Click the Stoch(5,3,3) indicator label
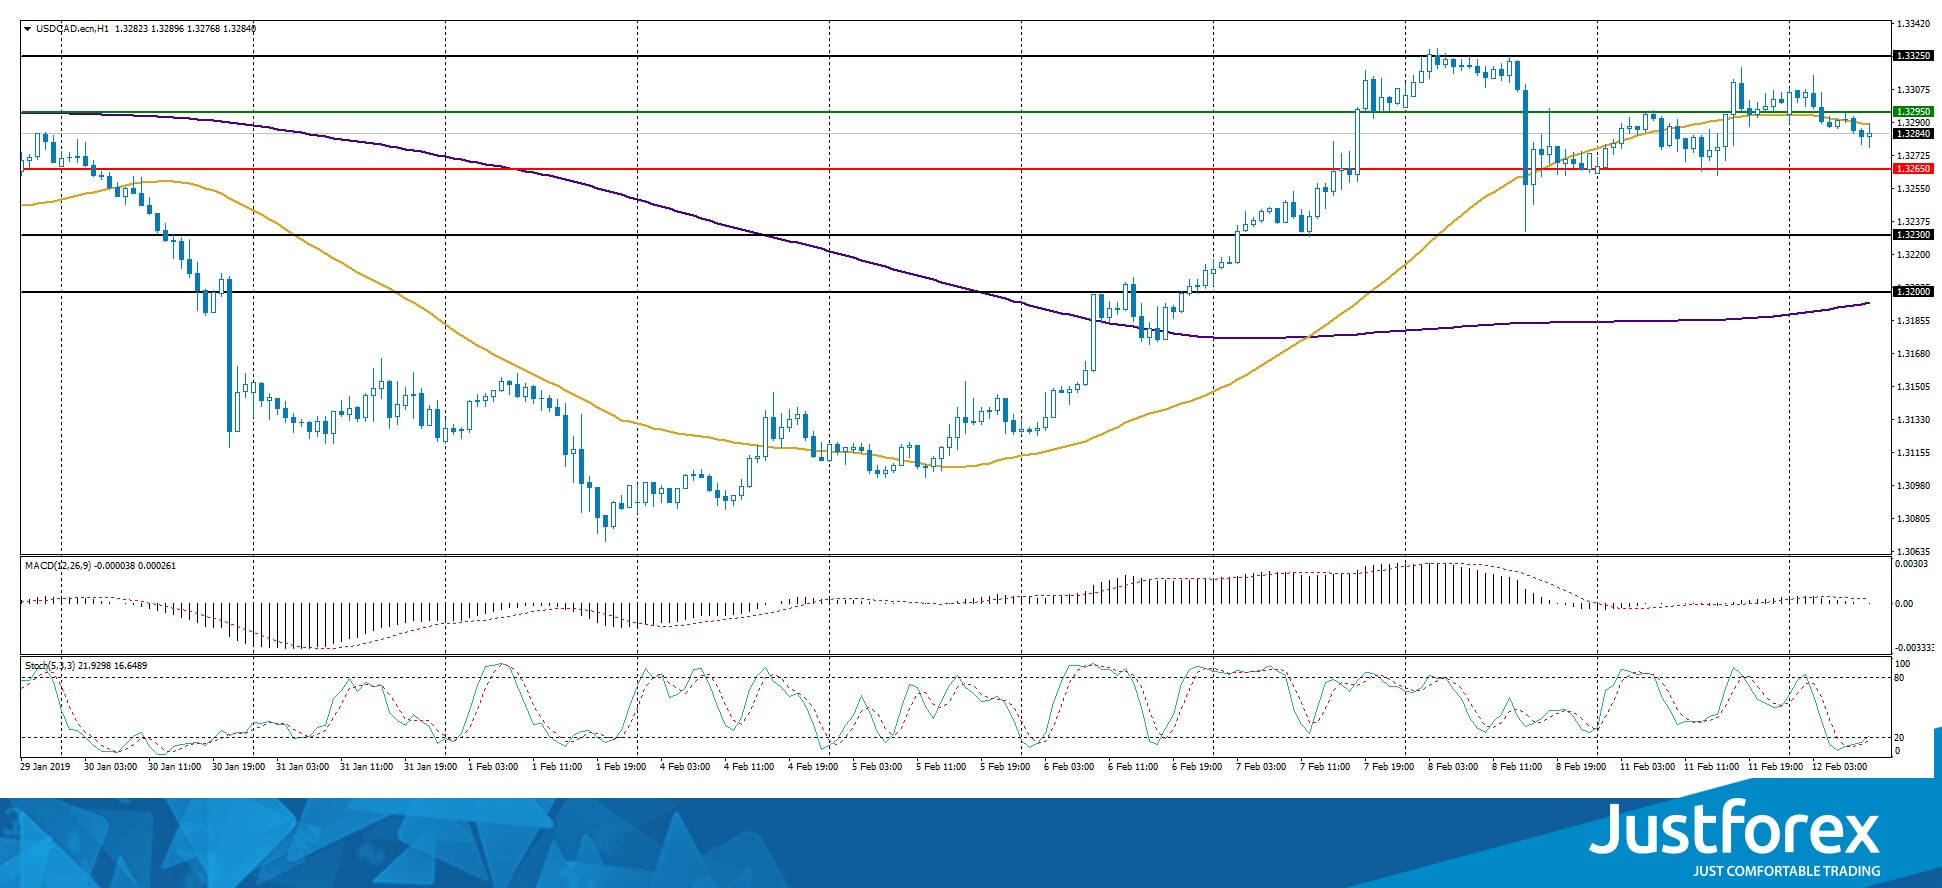Image resolution: width=1942 pixels, height=888 pixels. coord(52,665)
